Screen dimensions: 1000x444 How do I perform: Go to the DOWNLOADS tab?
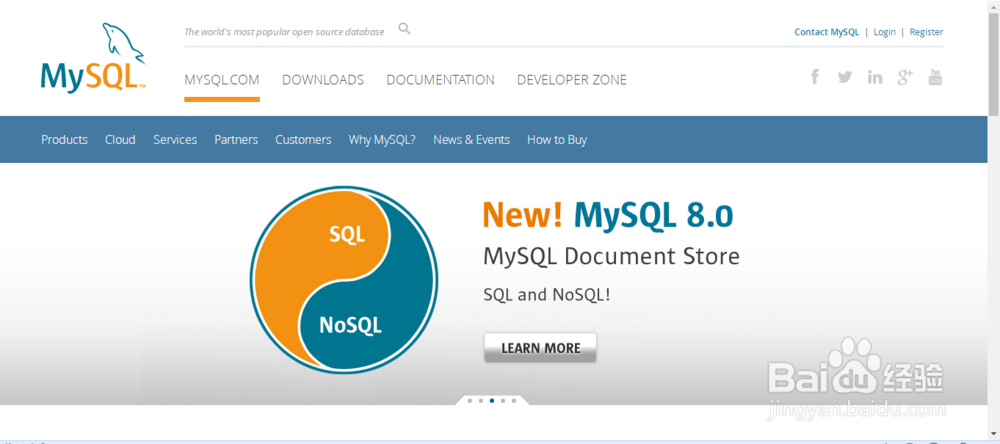tap(323, 80)
